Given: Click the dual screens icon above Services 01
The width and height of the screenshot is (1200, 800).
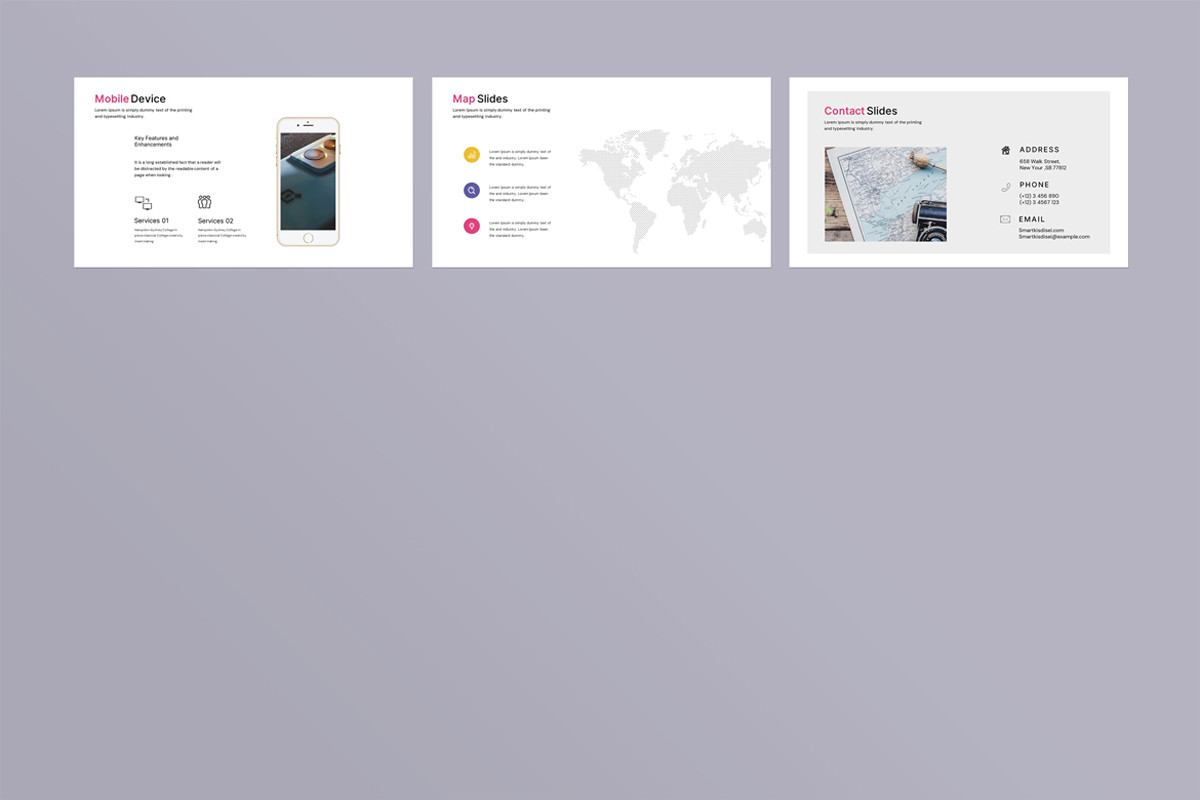Looking at the screenshot, I should tap(142, 202).
